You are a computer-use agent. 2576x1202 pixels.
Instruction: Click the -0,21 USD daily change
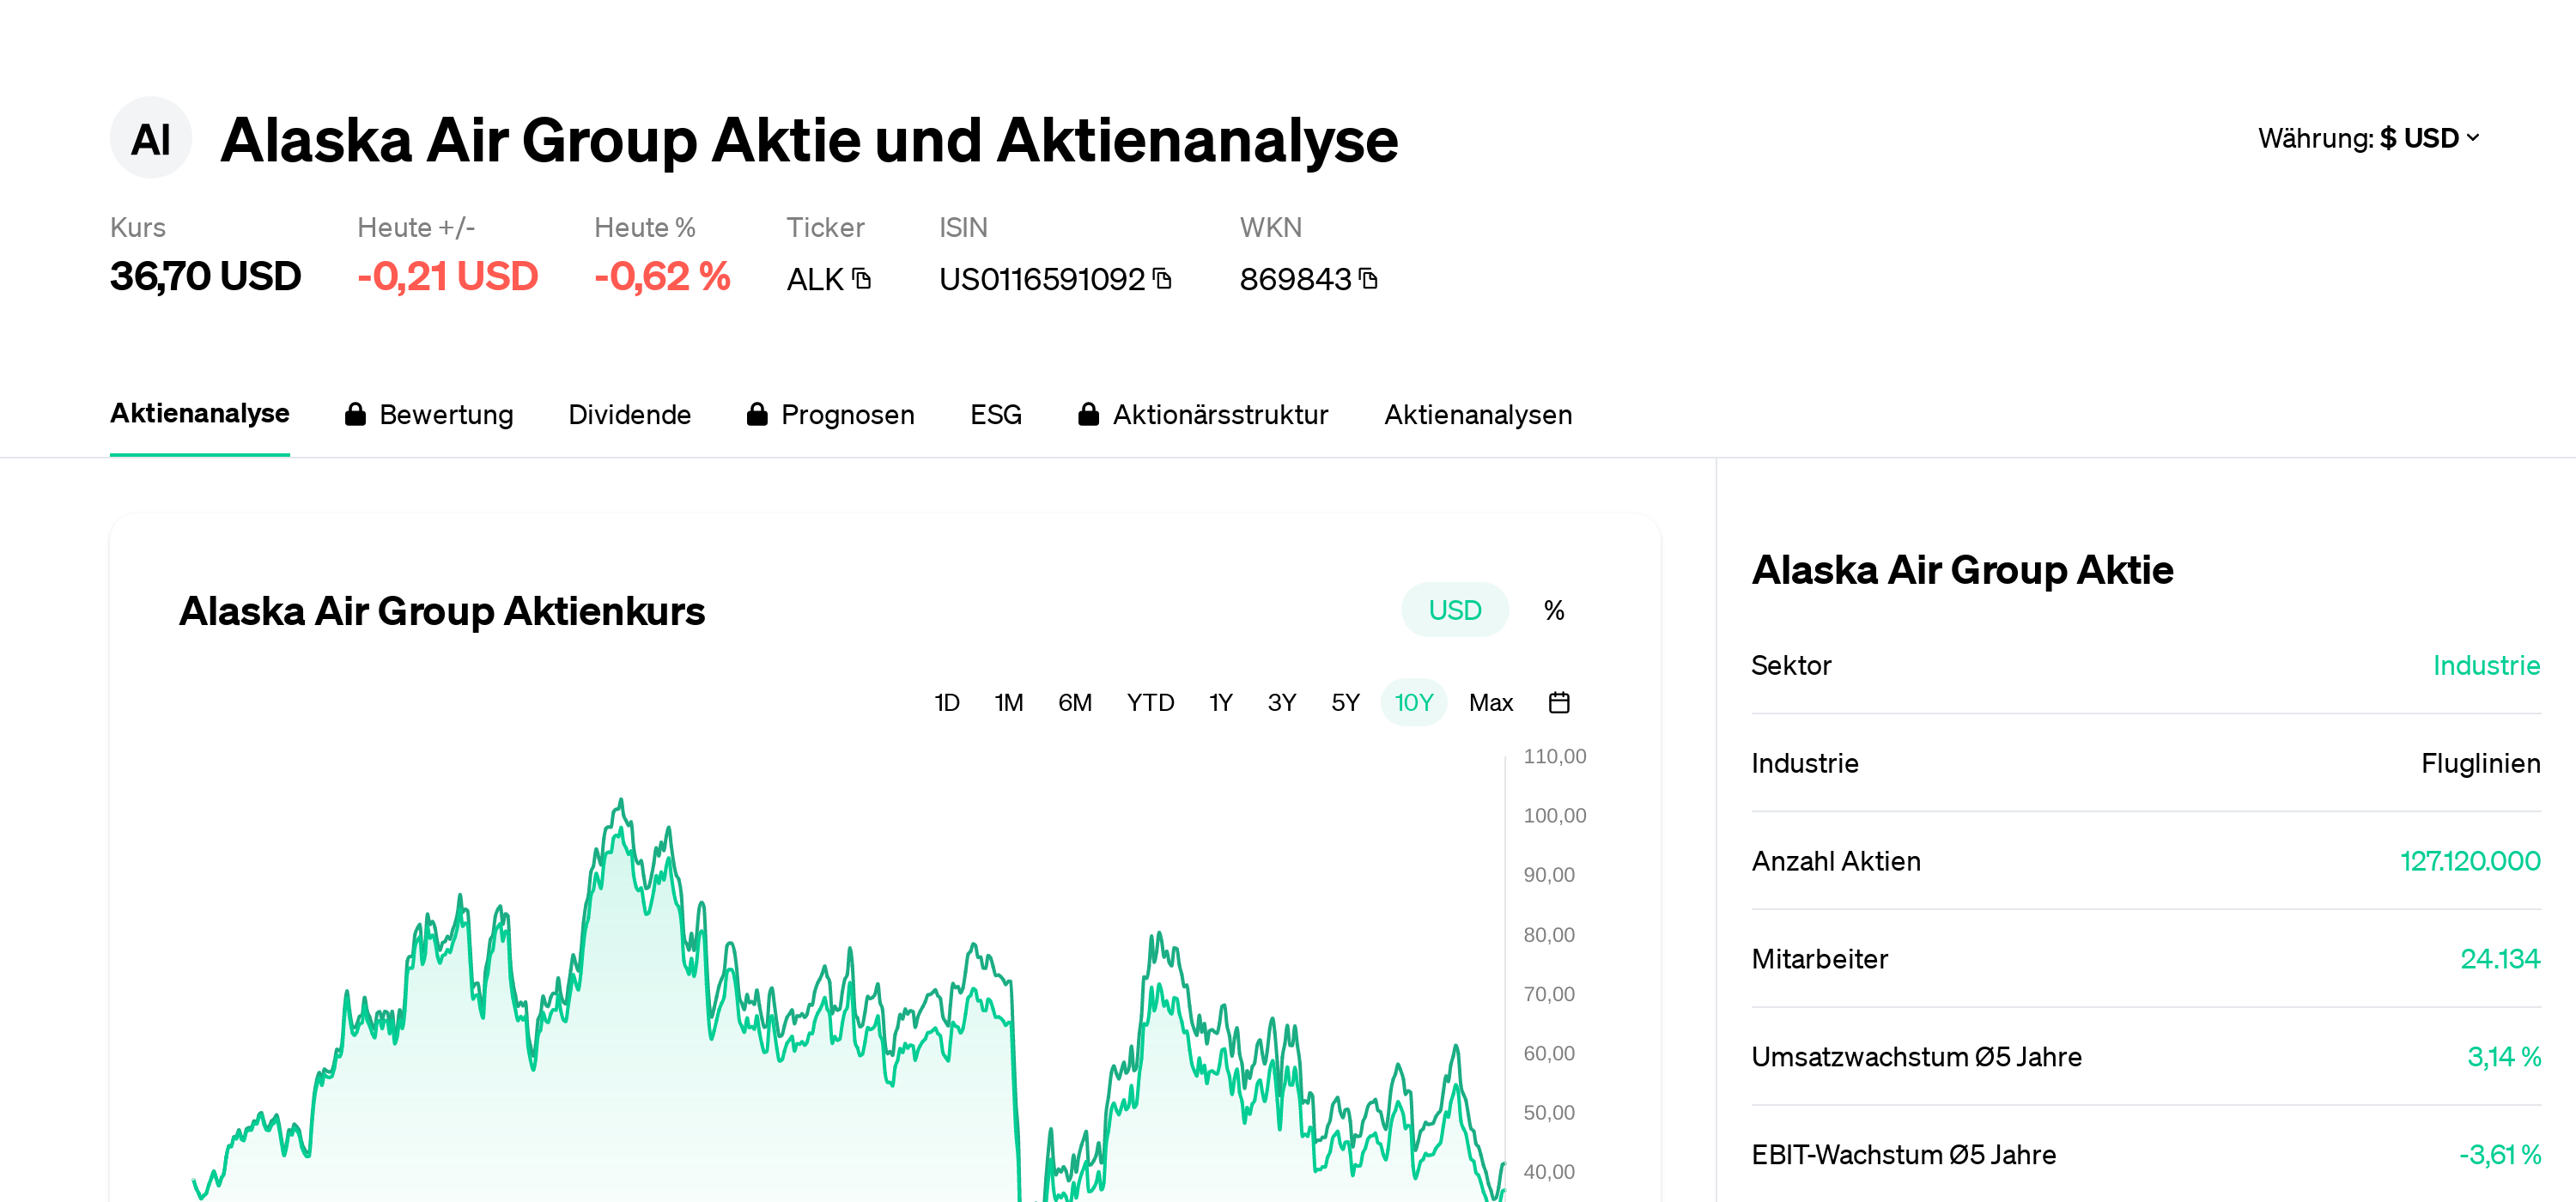click(x=448, y=277)
